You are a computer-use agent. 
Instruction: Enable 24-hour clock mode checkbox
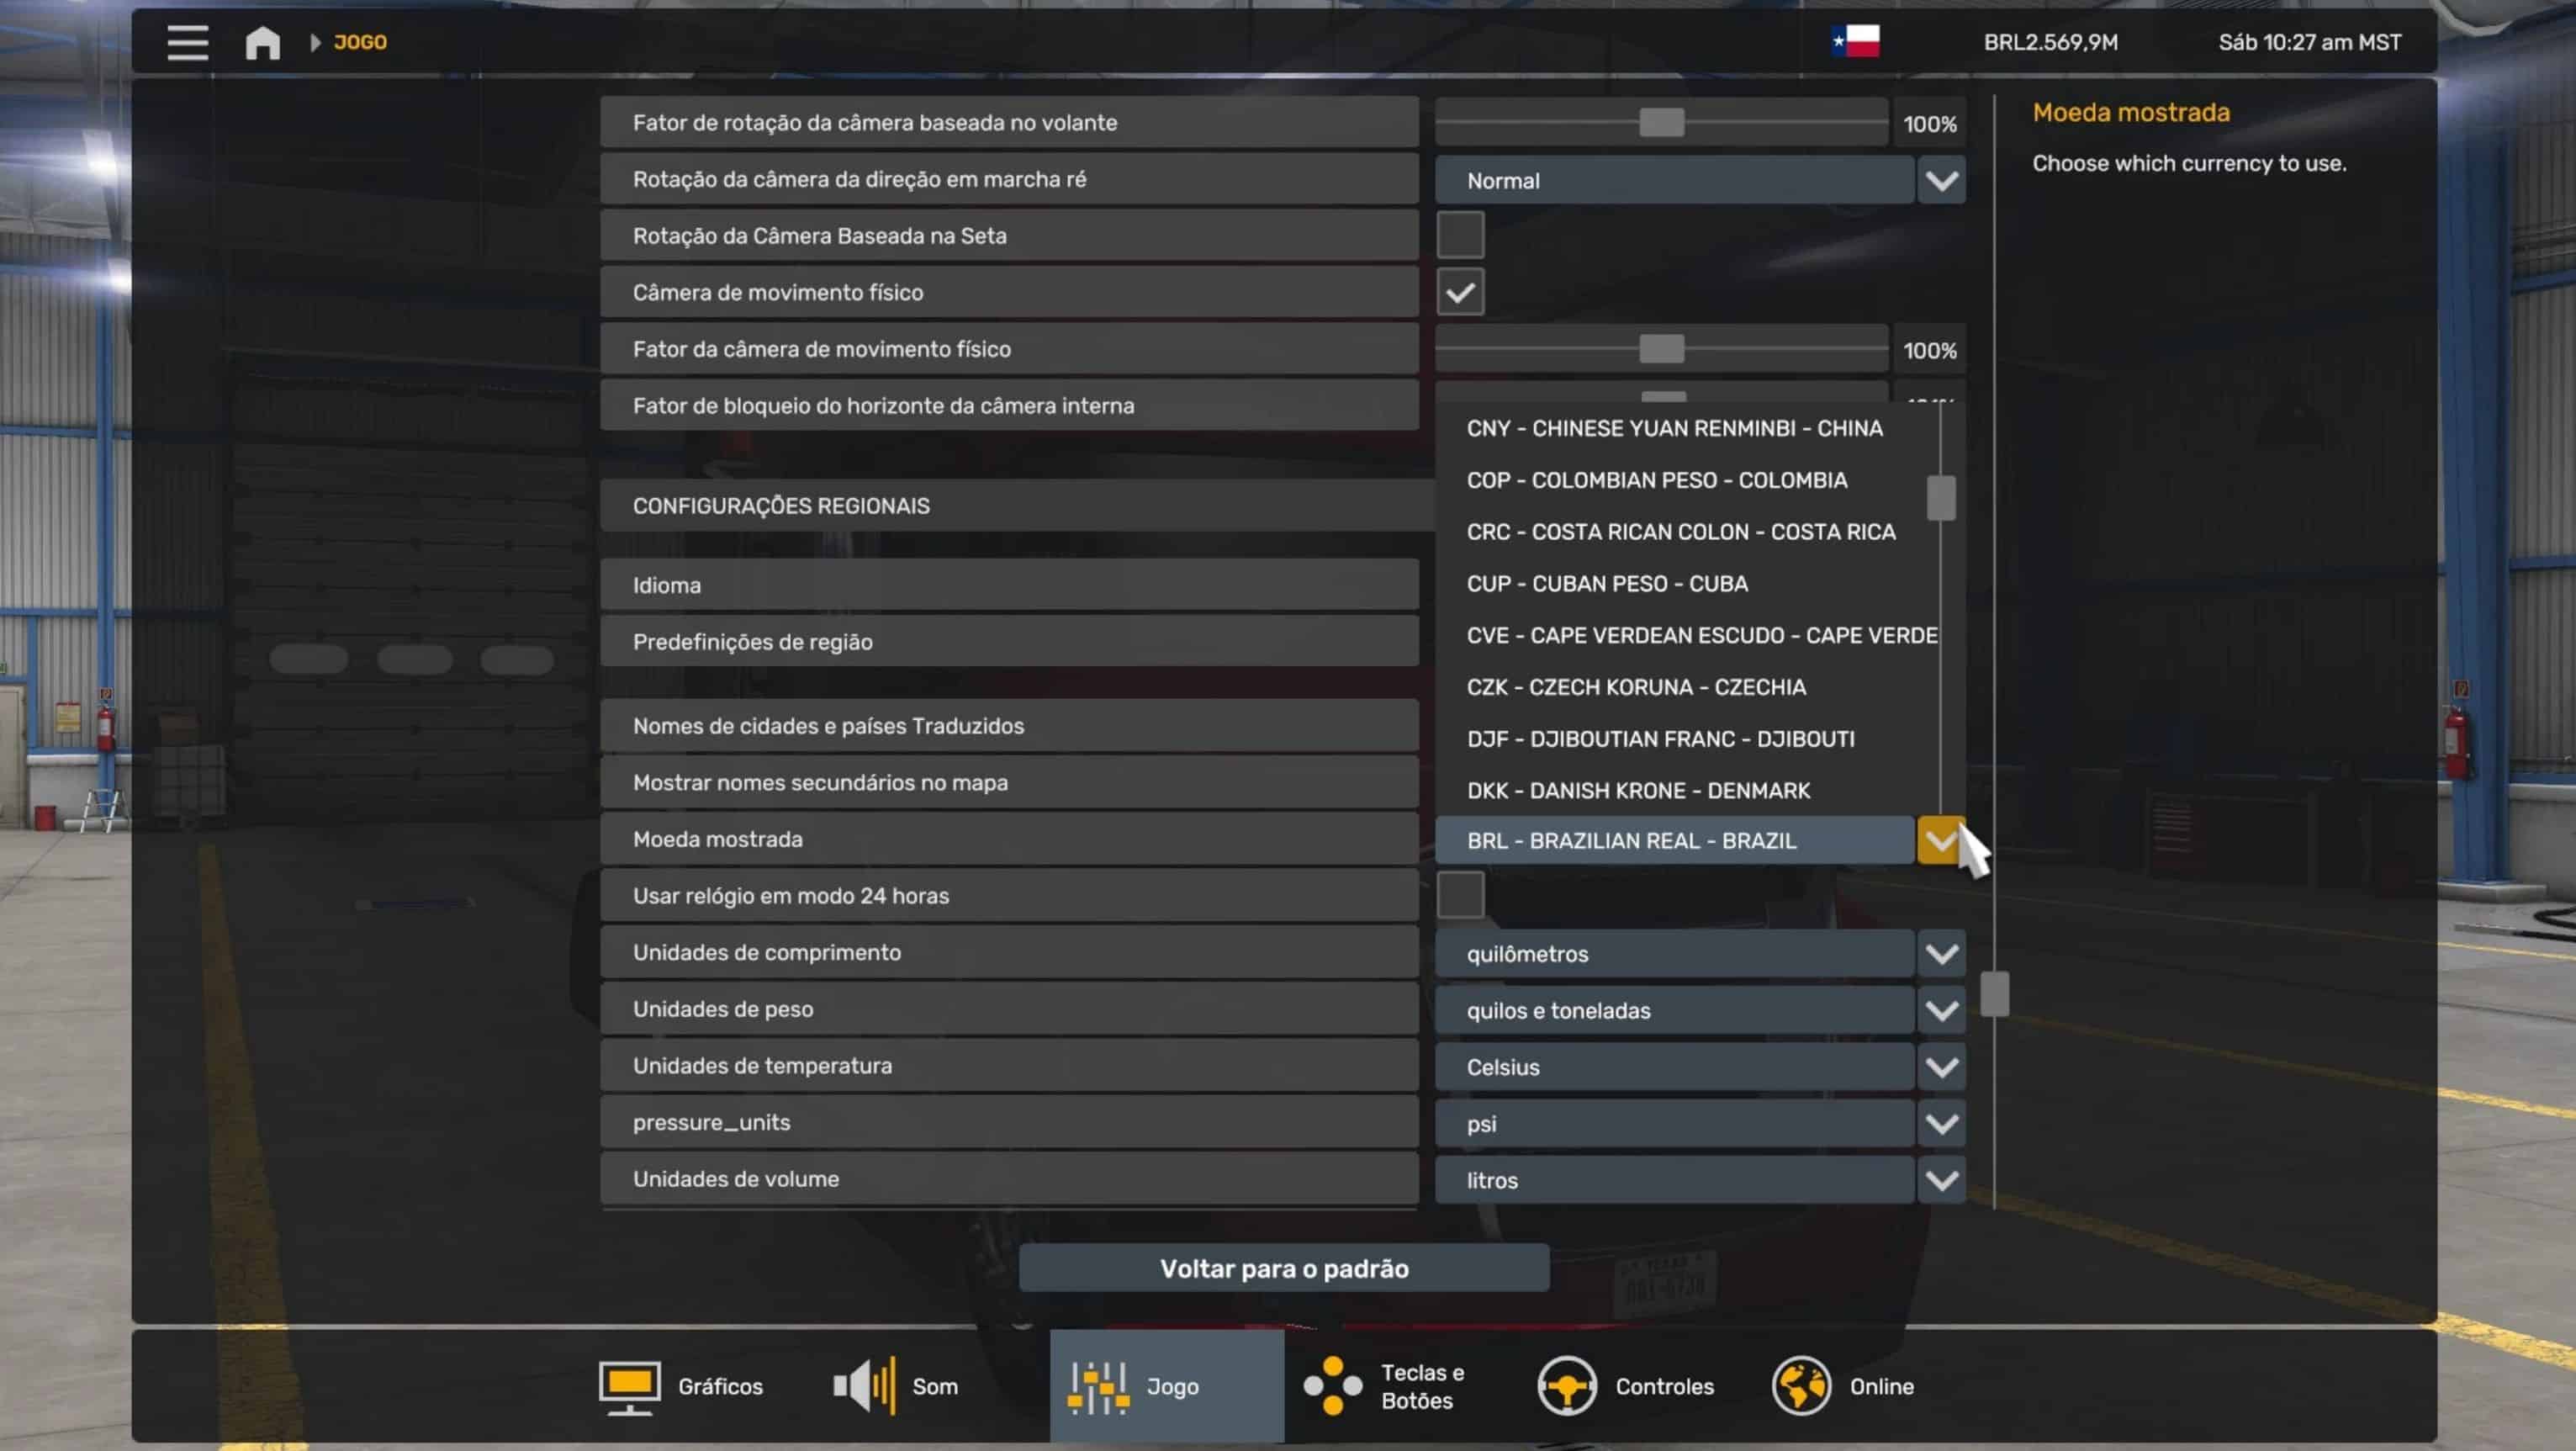click(1460, 895)
